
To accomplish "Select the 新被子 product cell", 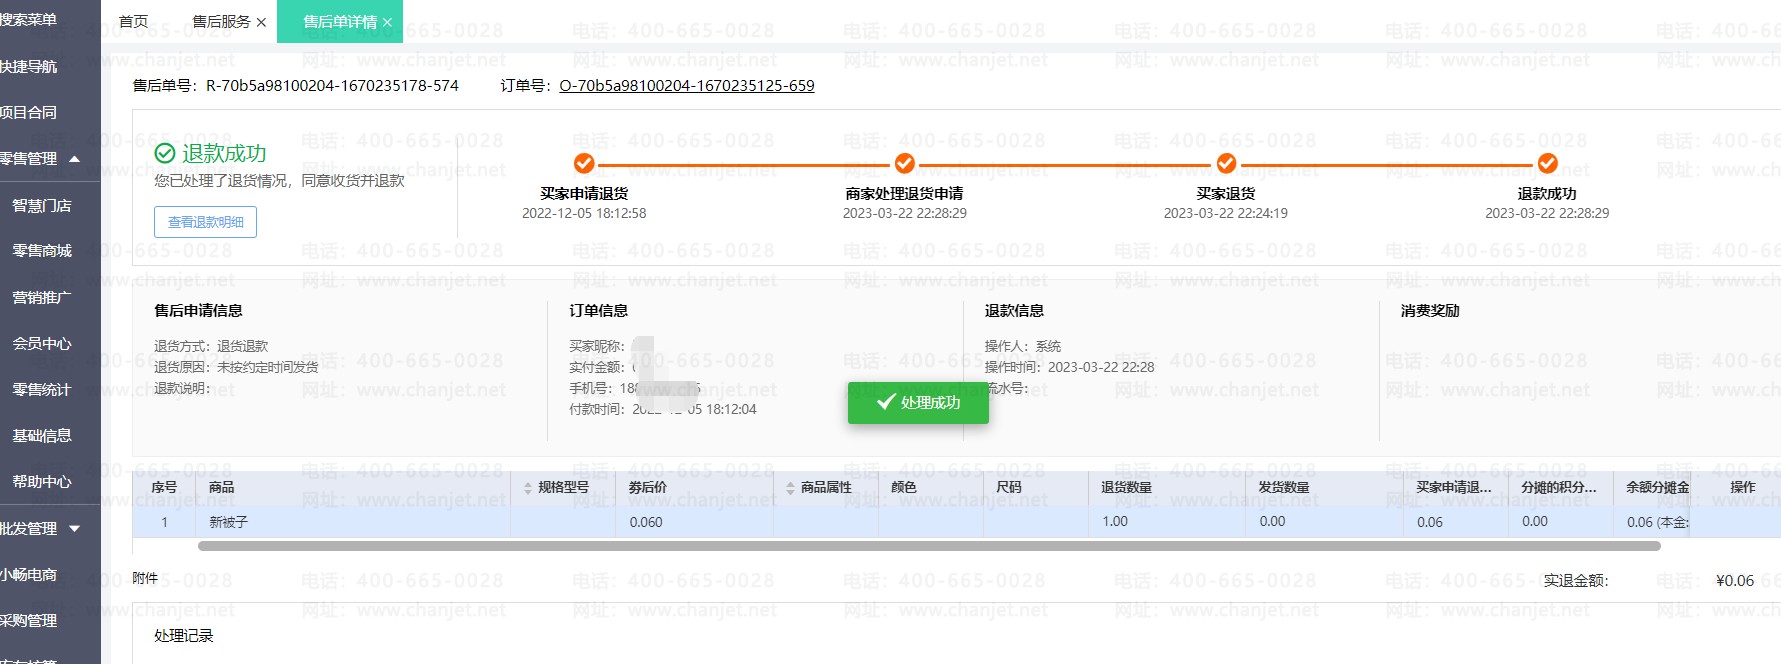I will (x=353, y=522).
